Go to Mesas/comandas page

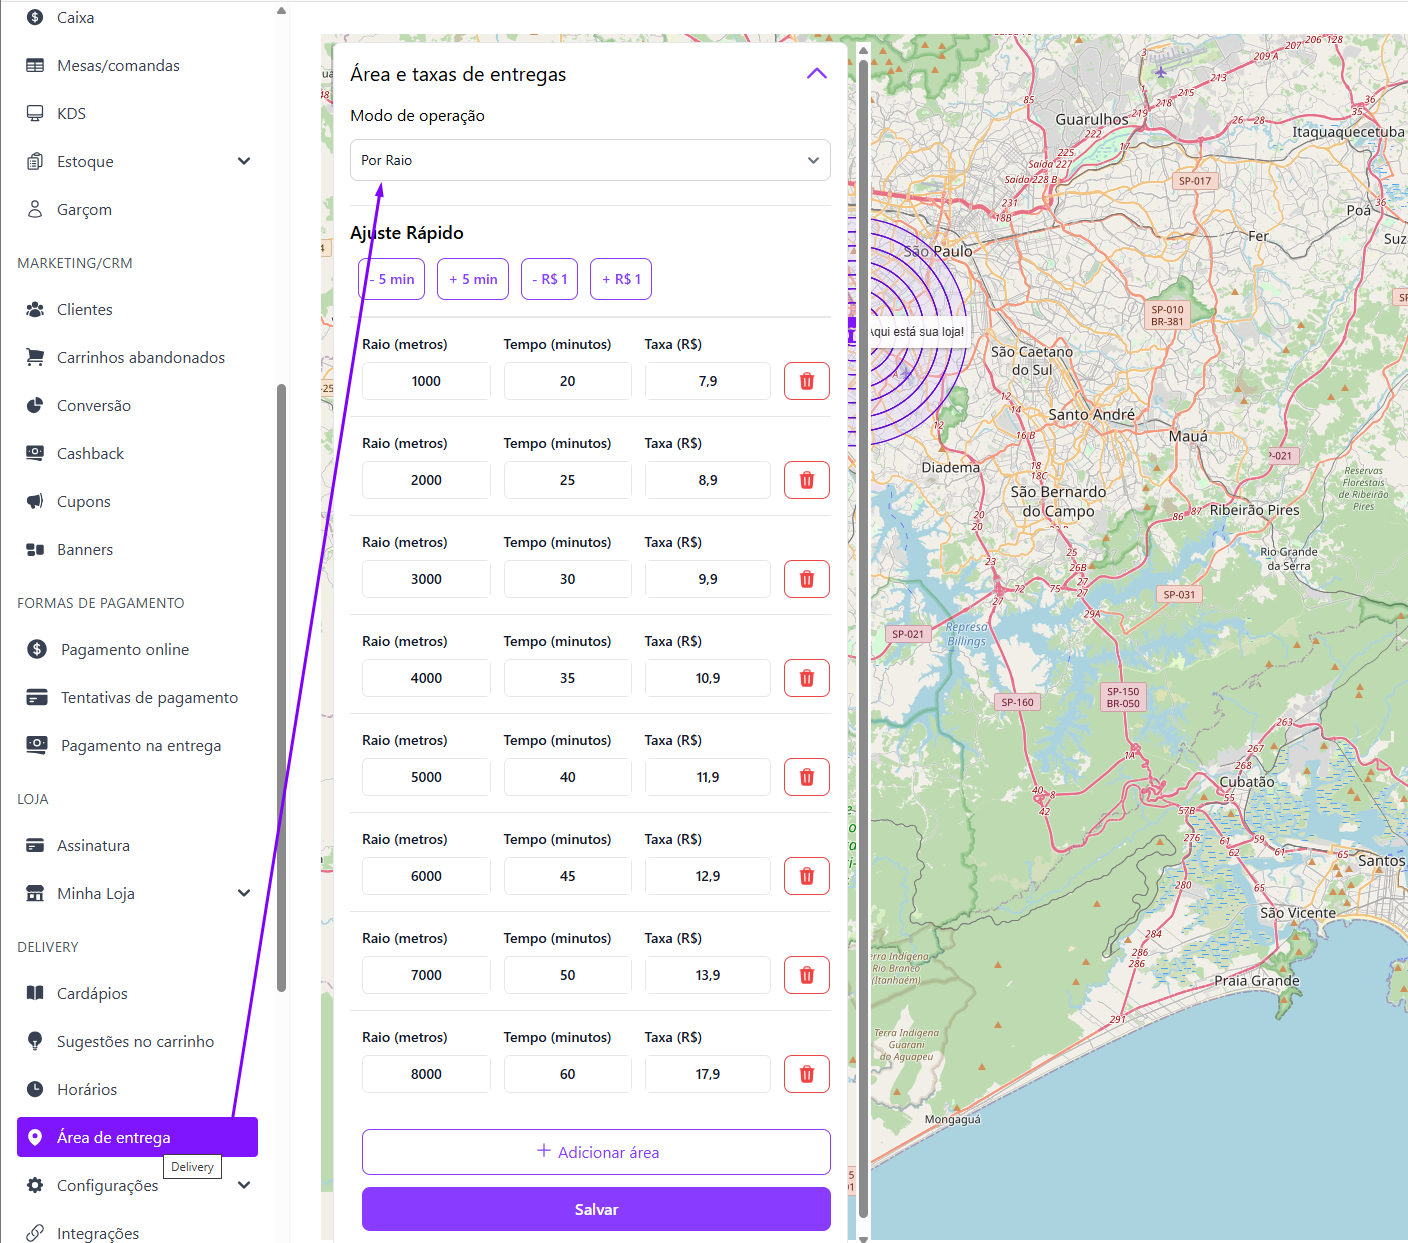pyautogui.click(x=118, y=65)
